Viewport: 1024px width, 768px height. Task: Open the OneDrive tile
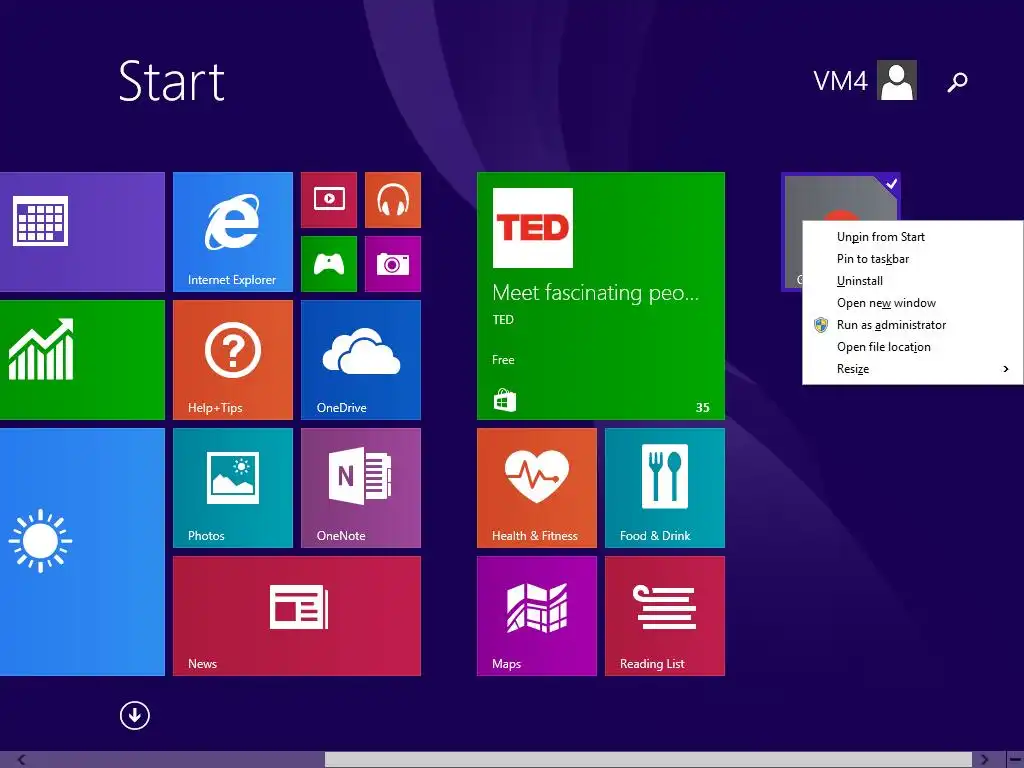[360, 360]
